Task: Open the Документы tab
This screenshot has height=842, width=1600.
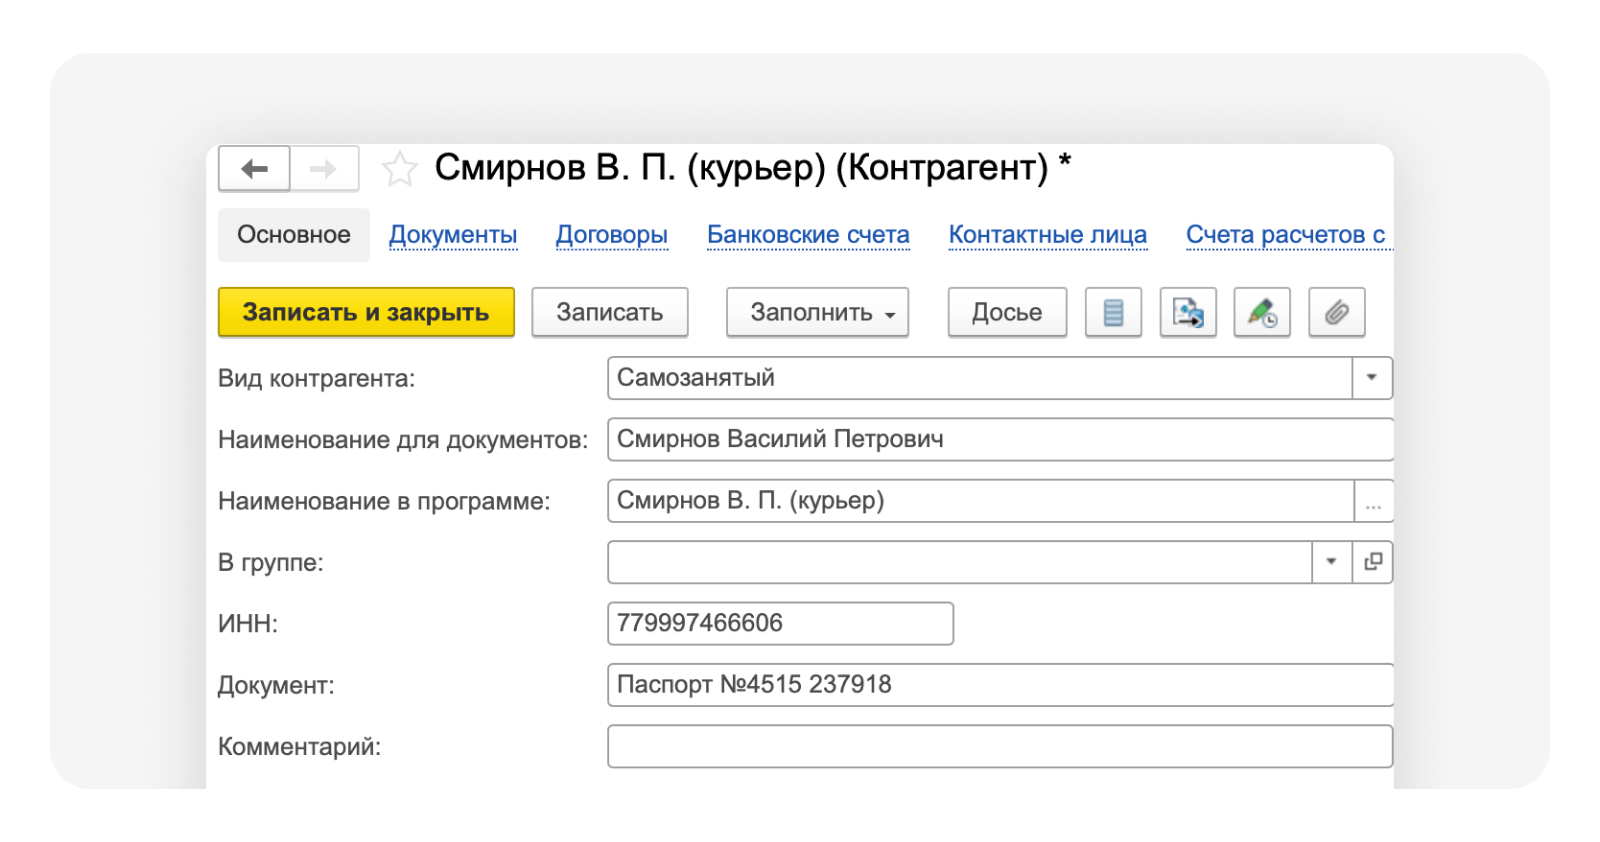Action: click(453, 235)
